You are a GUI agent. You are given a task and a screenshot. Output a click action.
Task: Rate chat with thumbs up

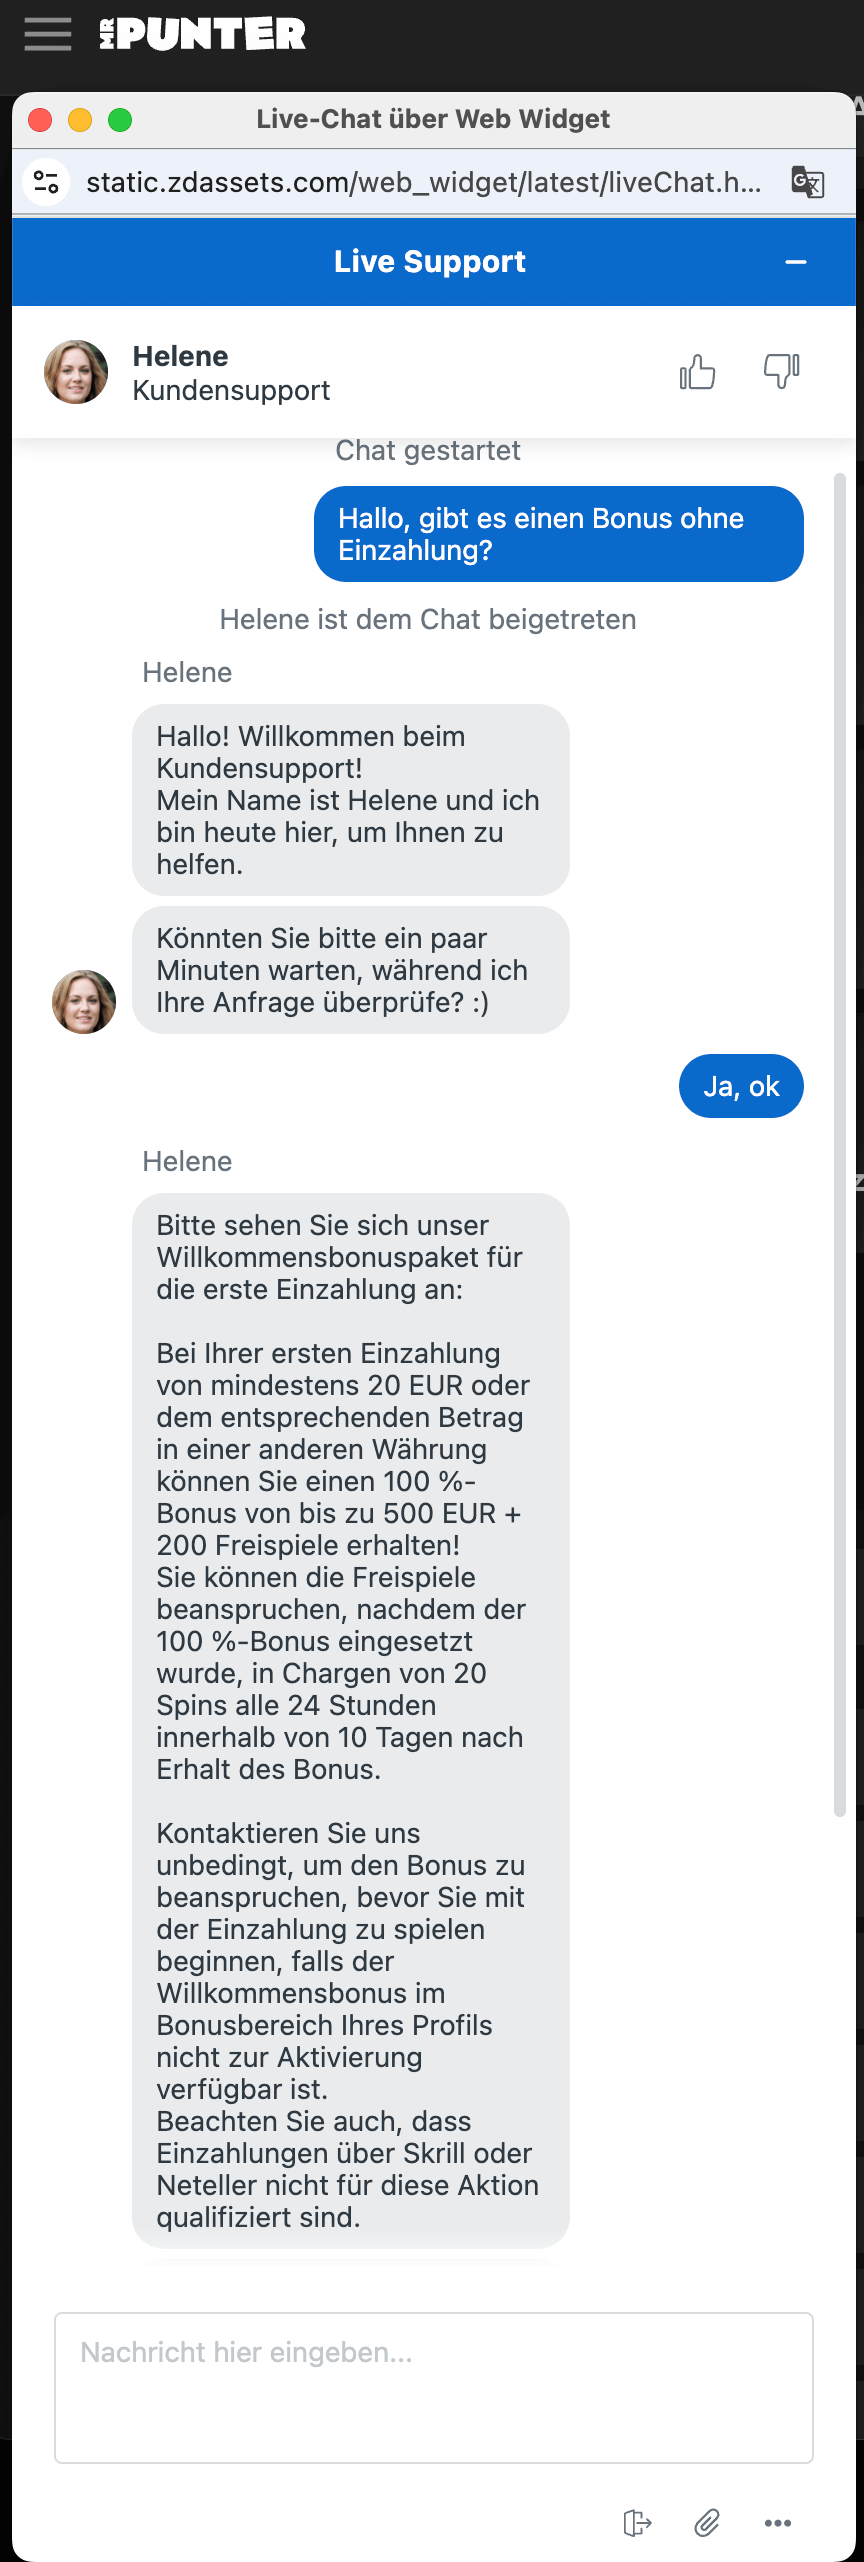tap(697, 372)
